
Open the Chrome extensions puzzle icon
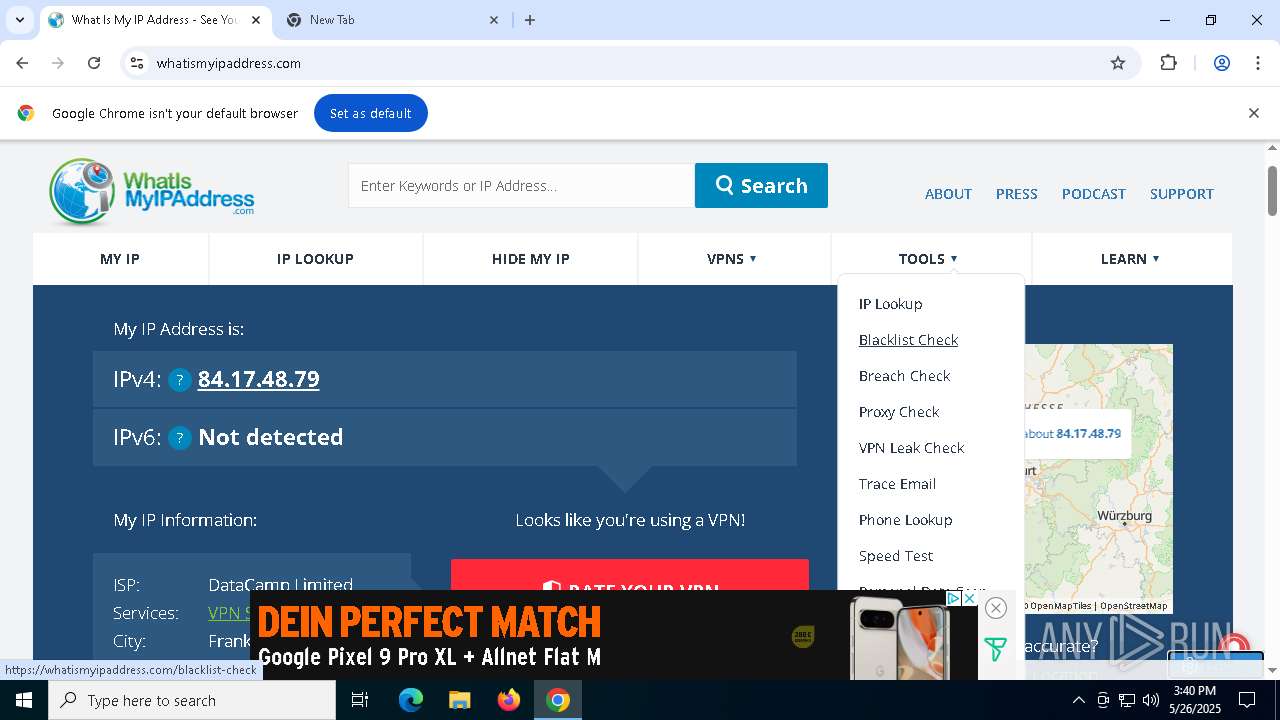1168,63
